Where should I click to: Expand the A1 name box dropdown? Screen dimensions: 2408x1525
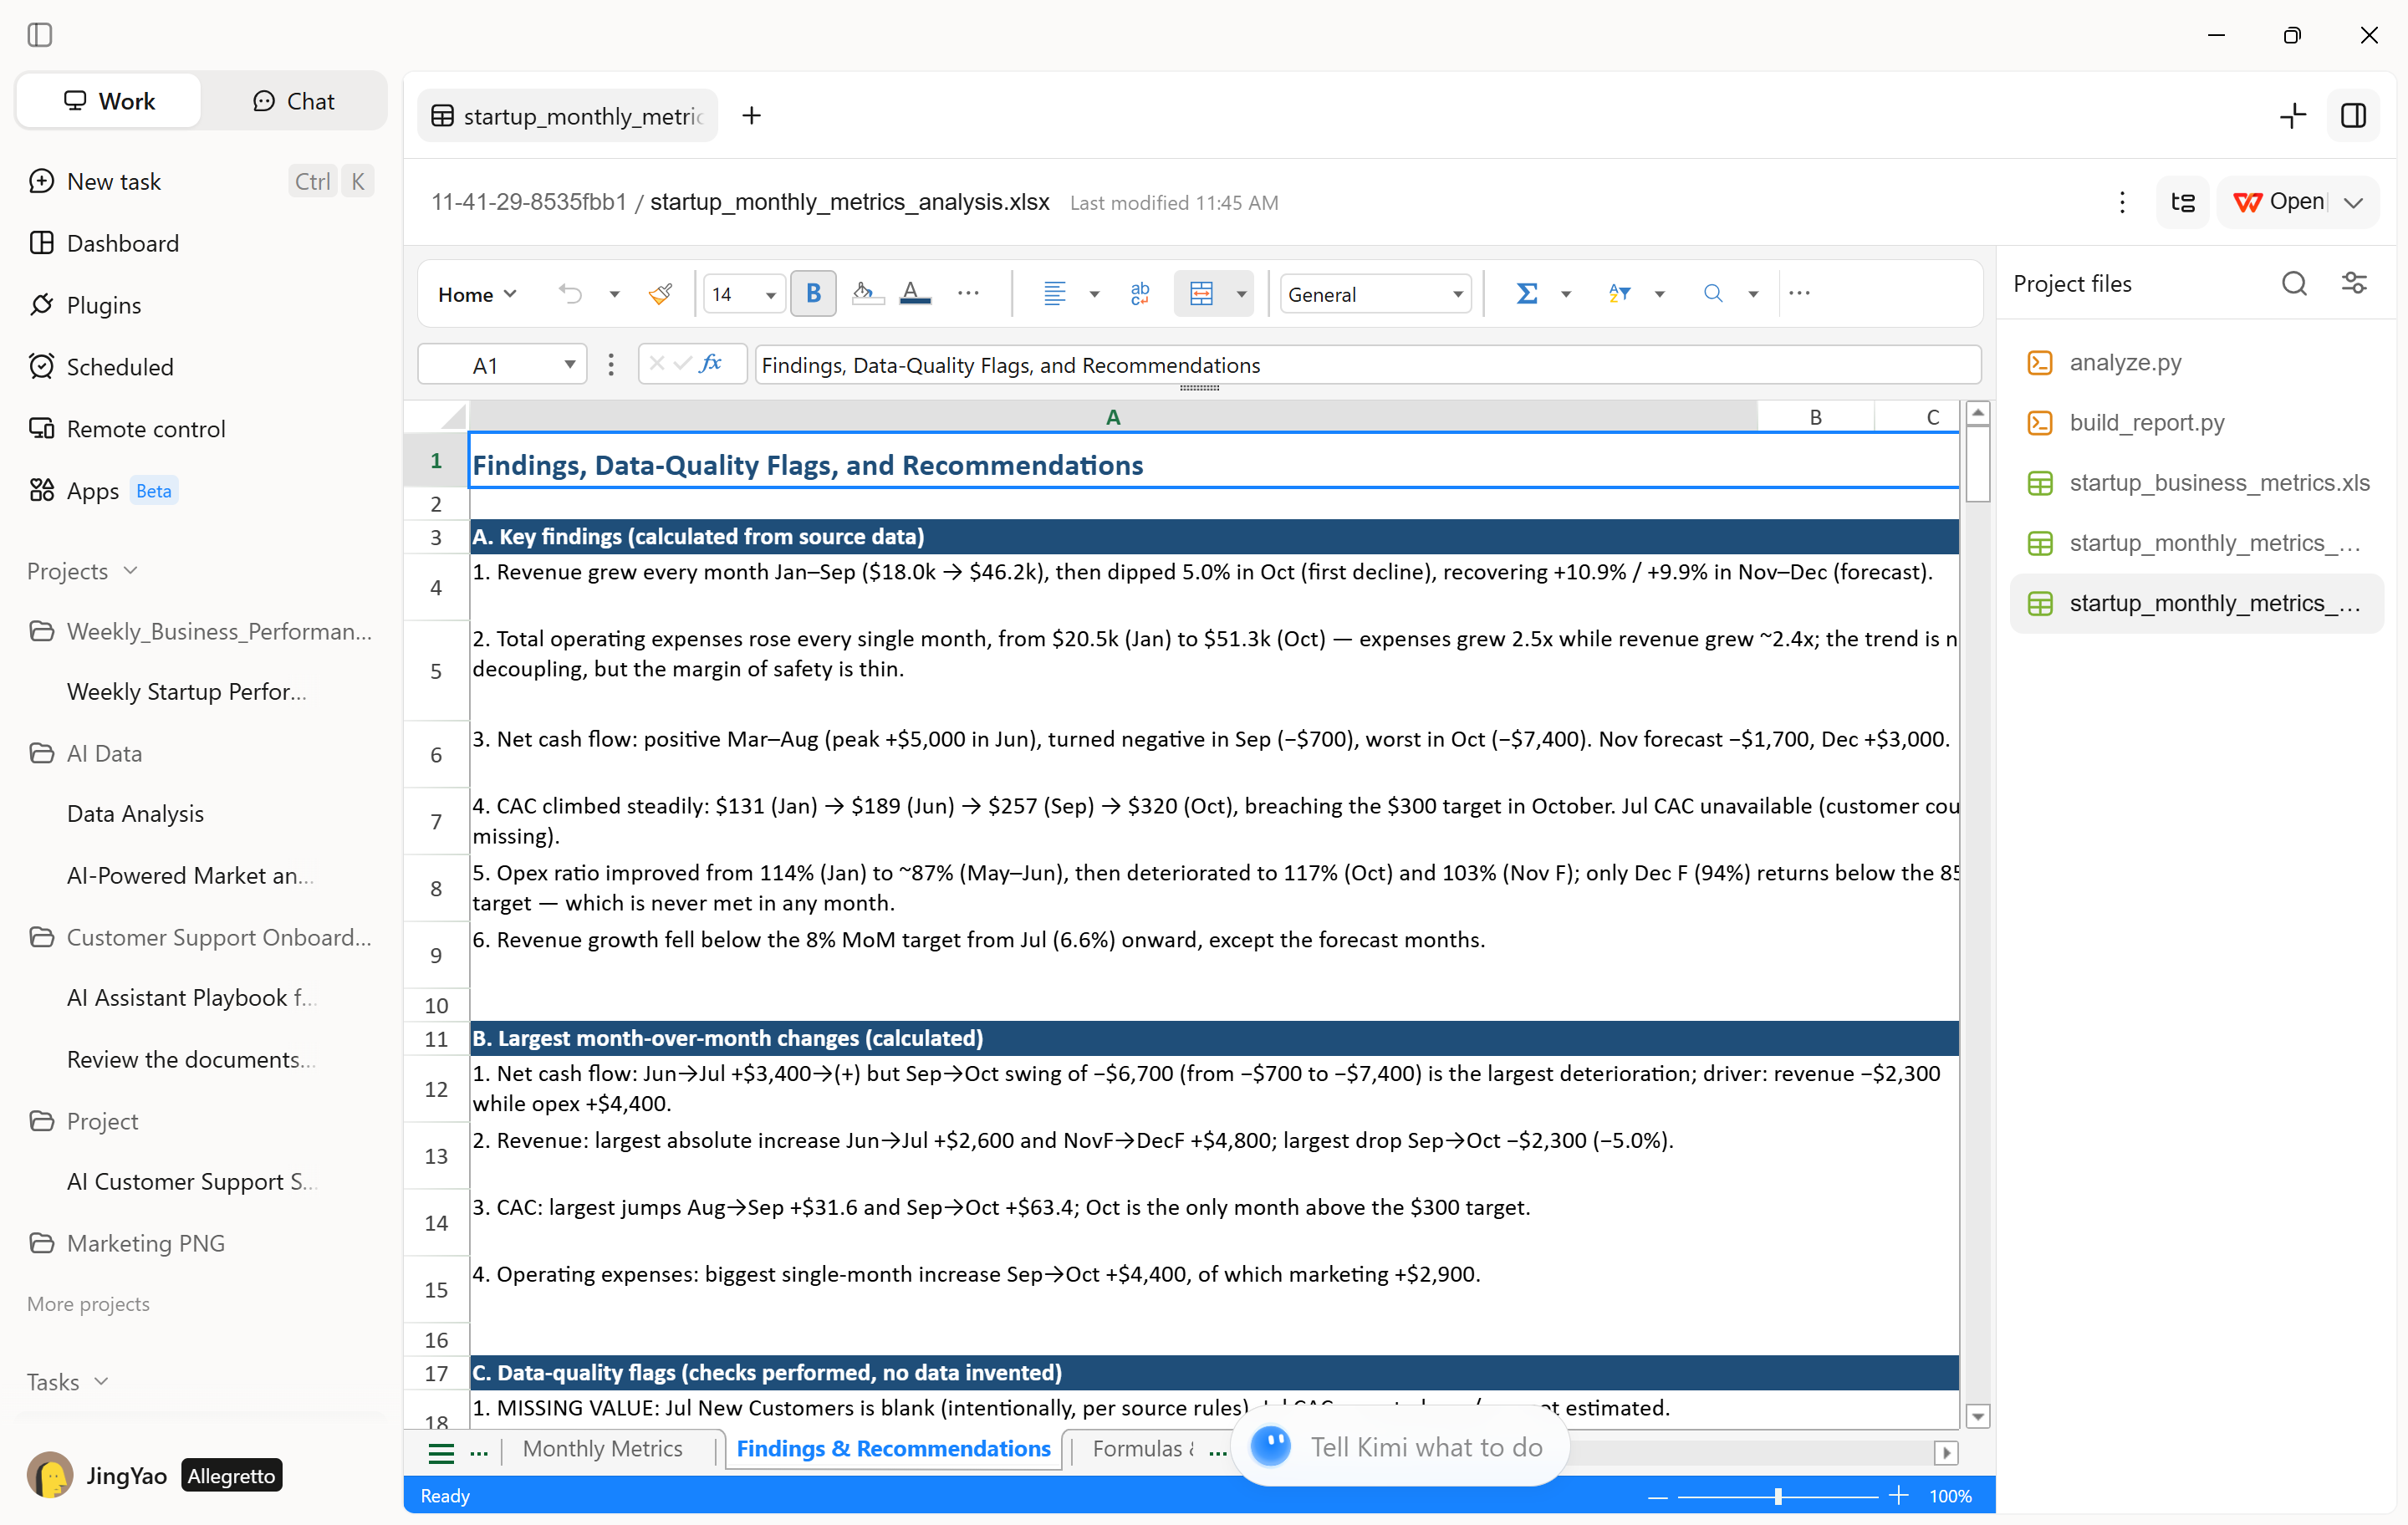569,364
